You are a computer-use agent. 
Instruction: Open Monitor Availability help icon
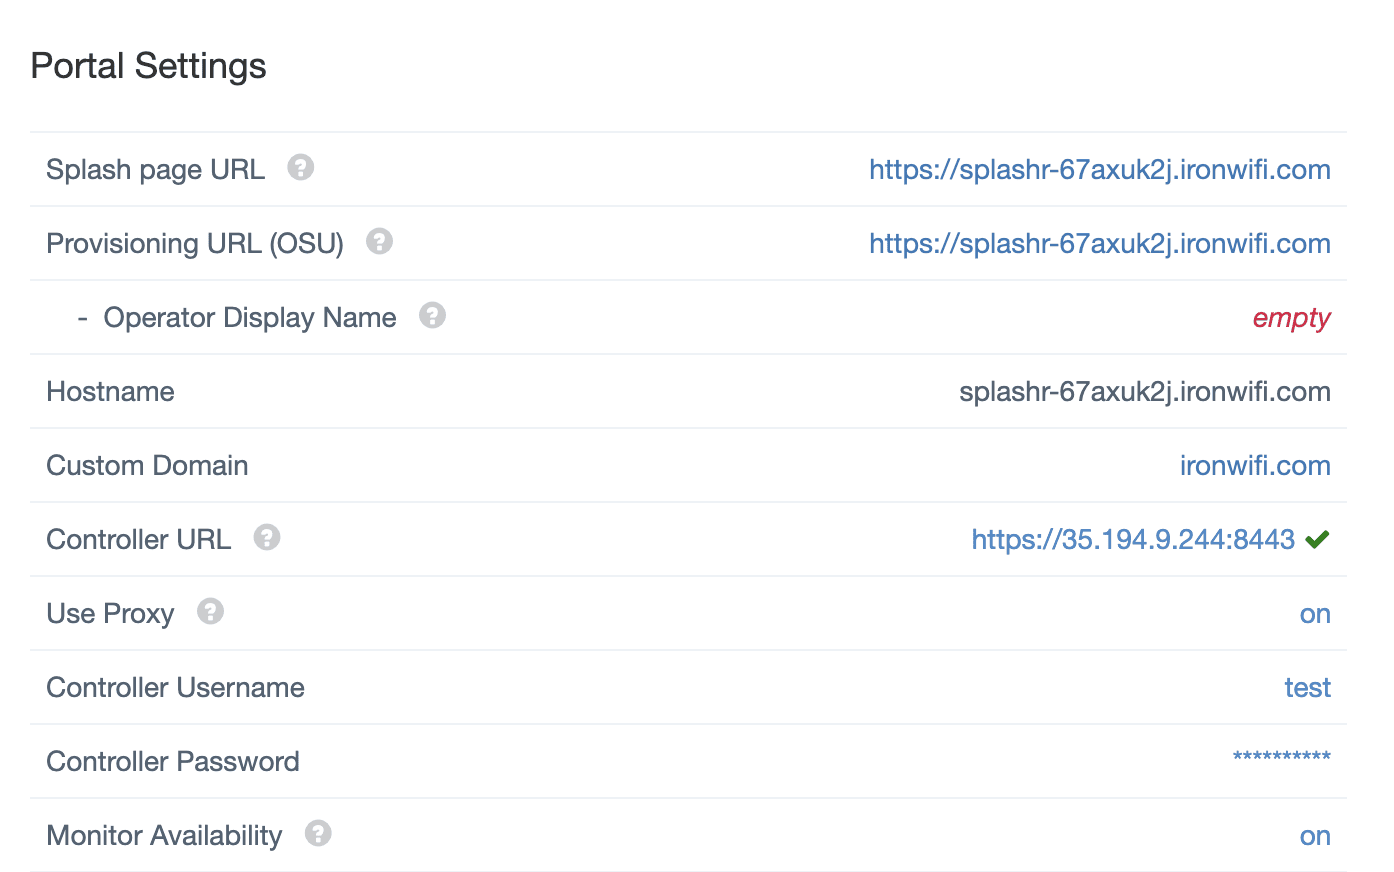[x=318, y=833]
